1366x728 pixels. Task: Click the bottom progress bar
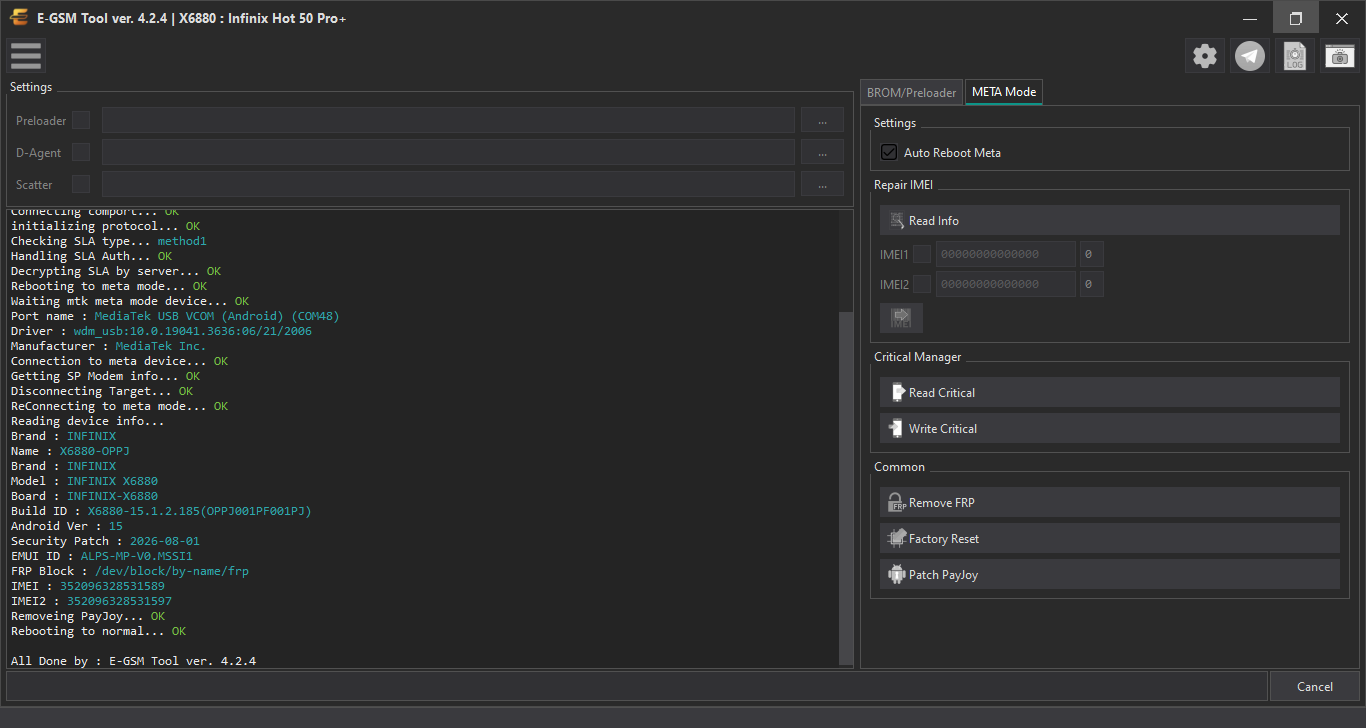pos(637,686)
